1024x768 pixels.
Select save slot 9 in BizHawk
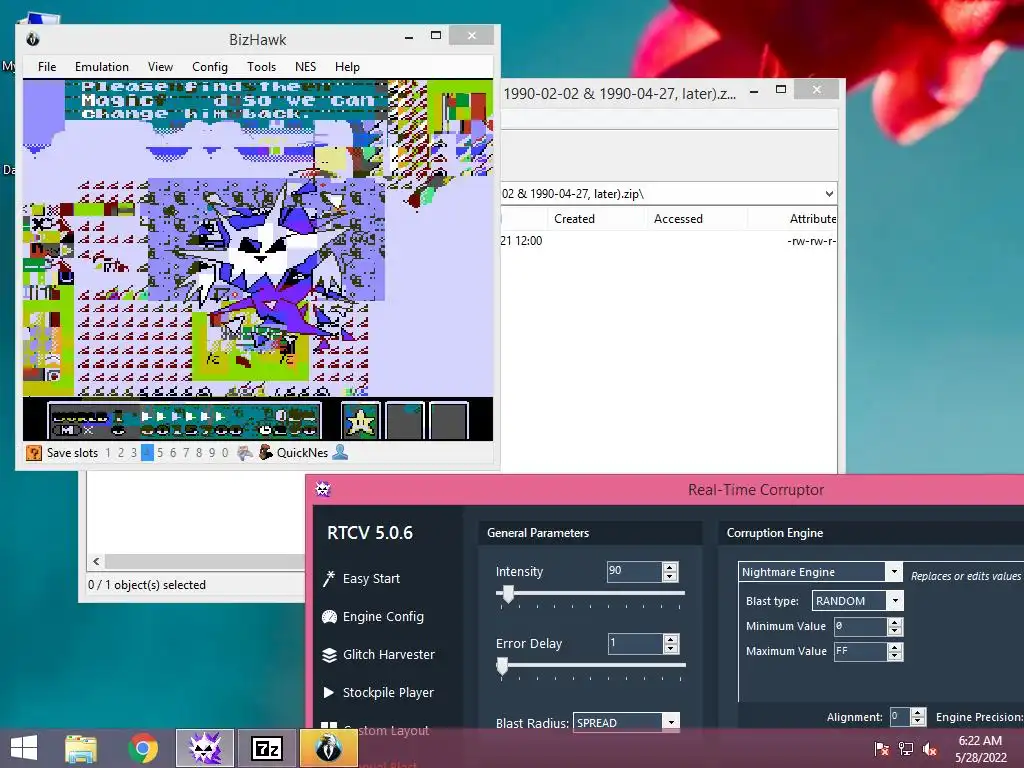[x=212, y=453]
